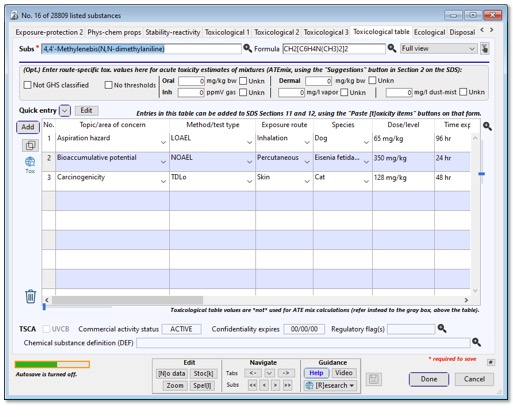Toggle Dermal Unkn checkbox

click(372, 80)
